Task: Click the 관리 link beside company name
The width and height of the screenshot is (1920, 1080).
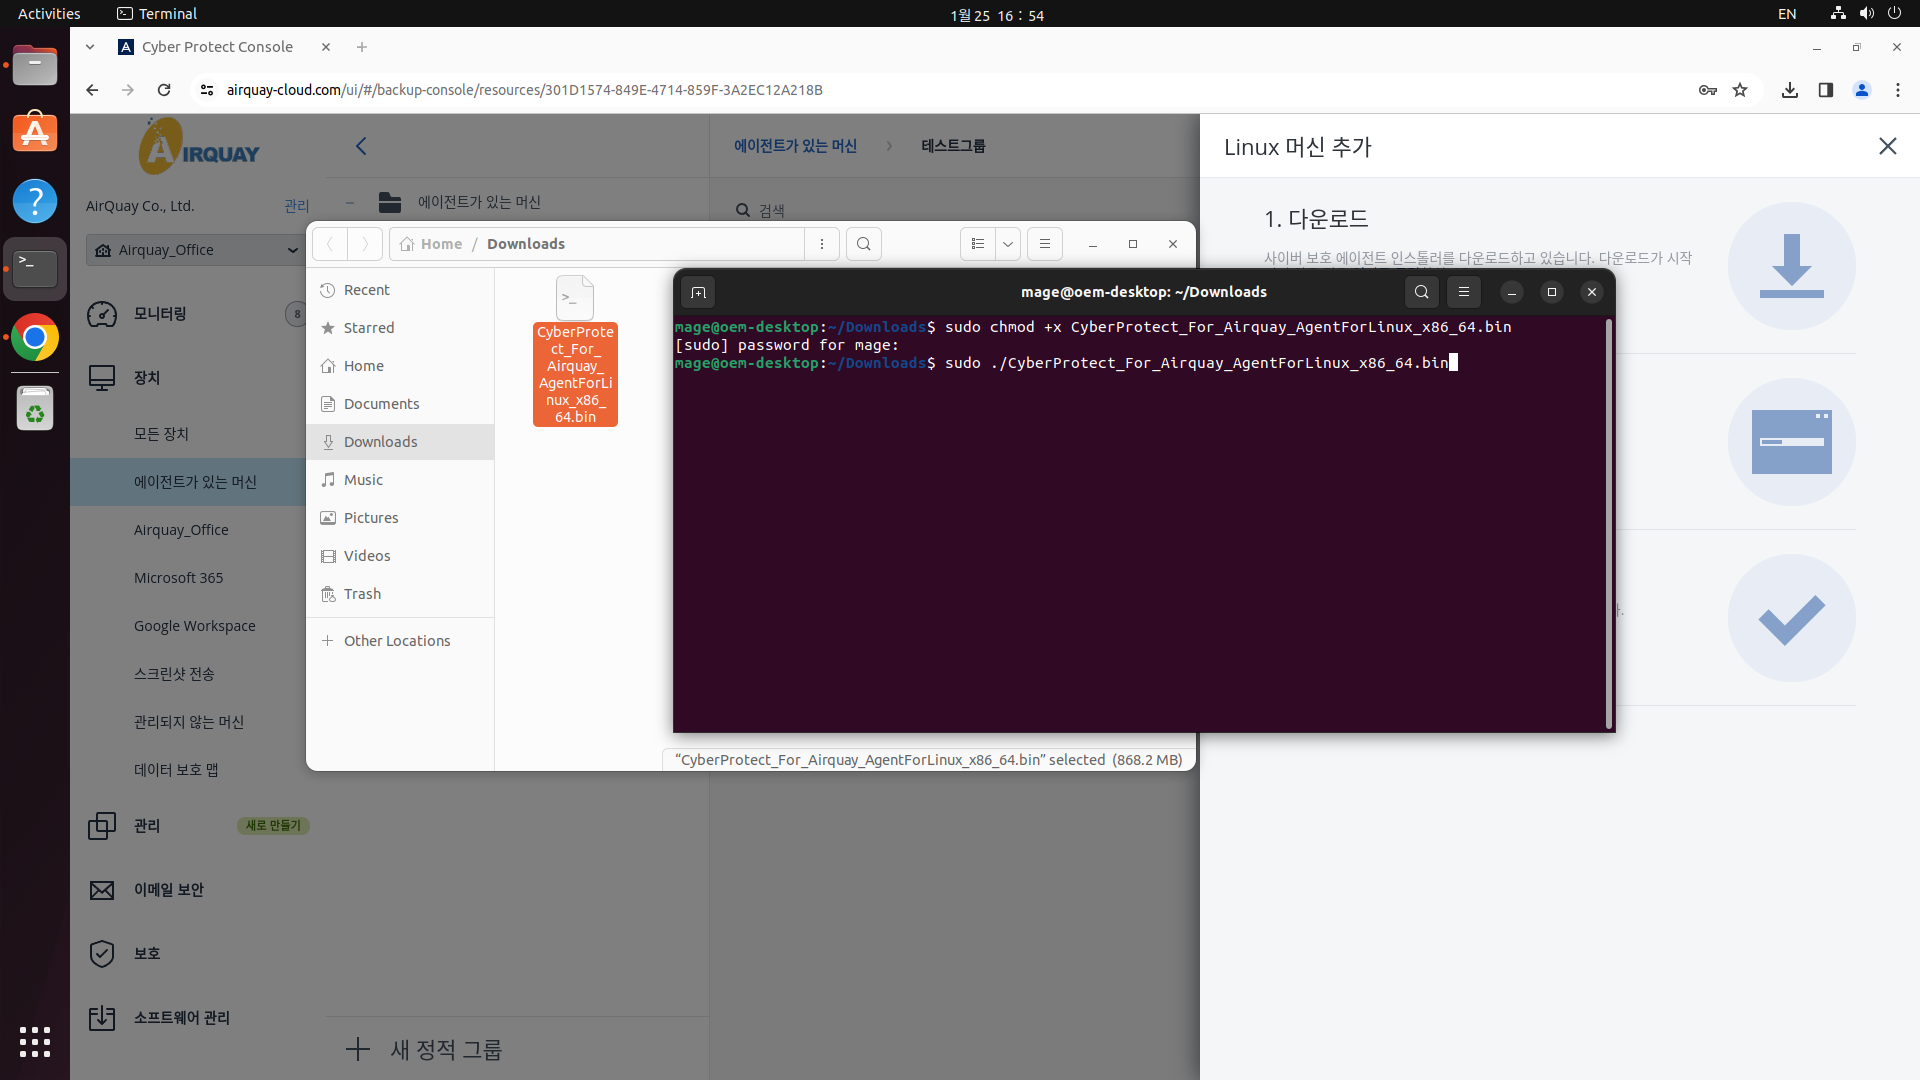Action: 296,206
